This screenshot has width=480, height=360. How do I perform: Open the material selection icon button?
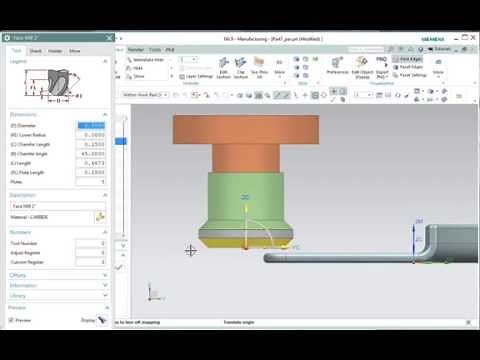tap(100, 217)
